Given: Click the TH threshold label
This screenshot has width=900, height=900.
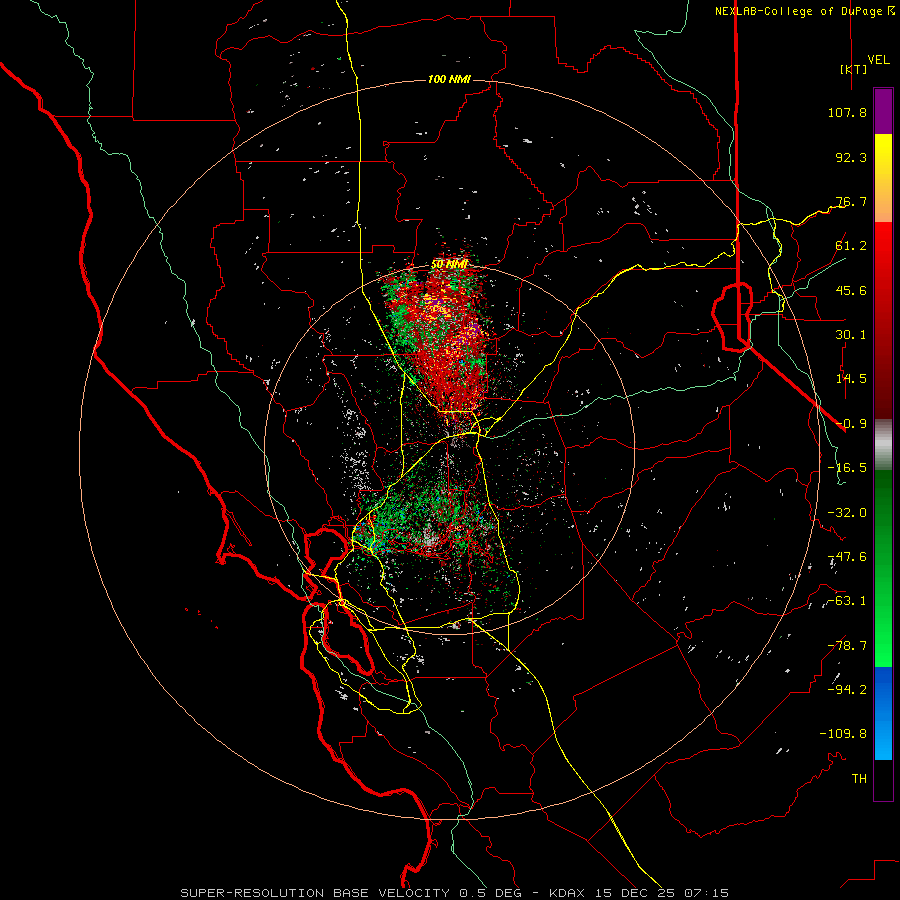Looking at the screenshot, I should [x=859, y=779].
